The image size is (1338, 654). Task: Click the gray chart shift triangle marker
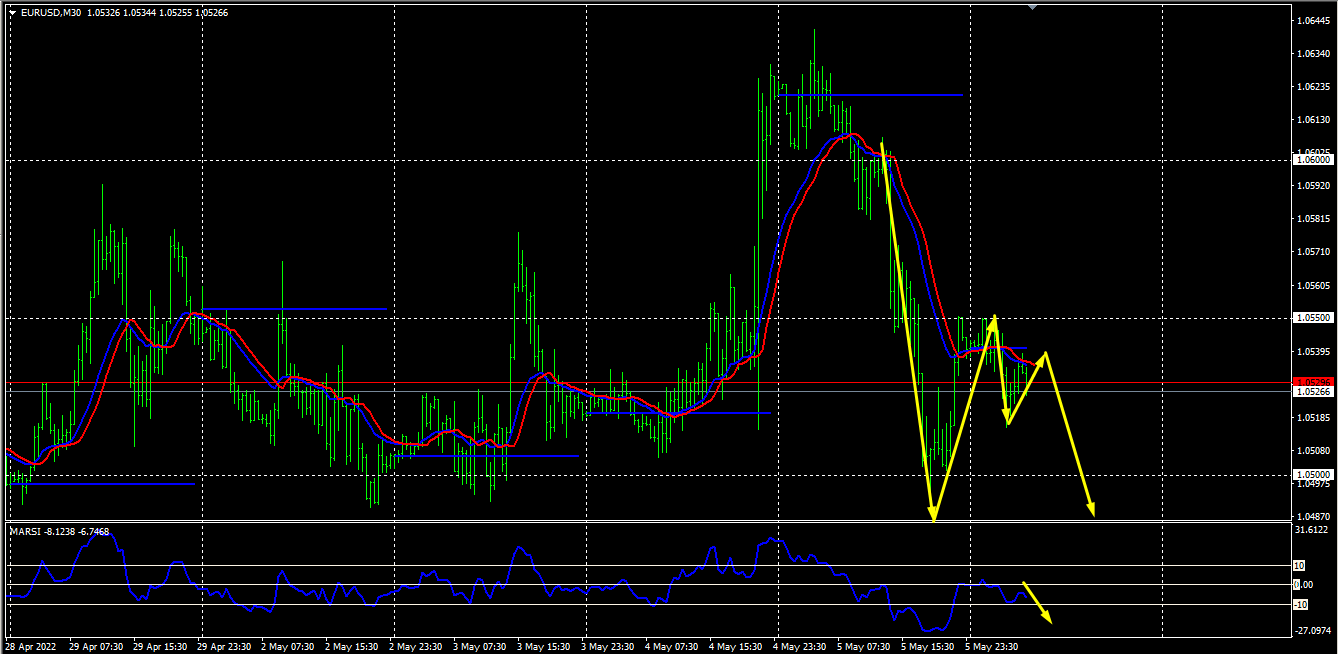point(1032,7)
